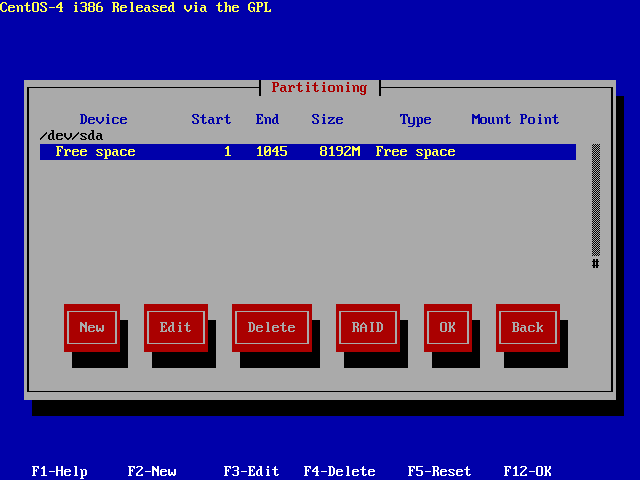Click the End column header
640x480 pixels.
[267, 119]
